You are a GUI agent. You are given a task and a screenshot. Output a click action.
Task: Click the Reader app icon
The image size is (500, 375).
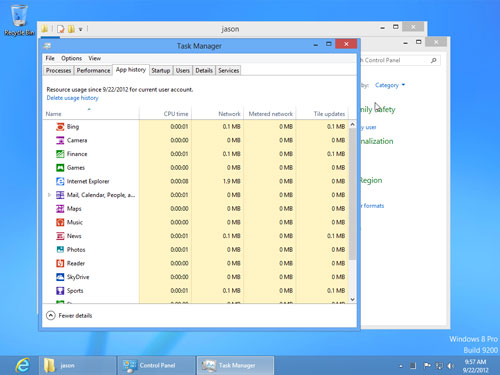click(60, 263)
